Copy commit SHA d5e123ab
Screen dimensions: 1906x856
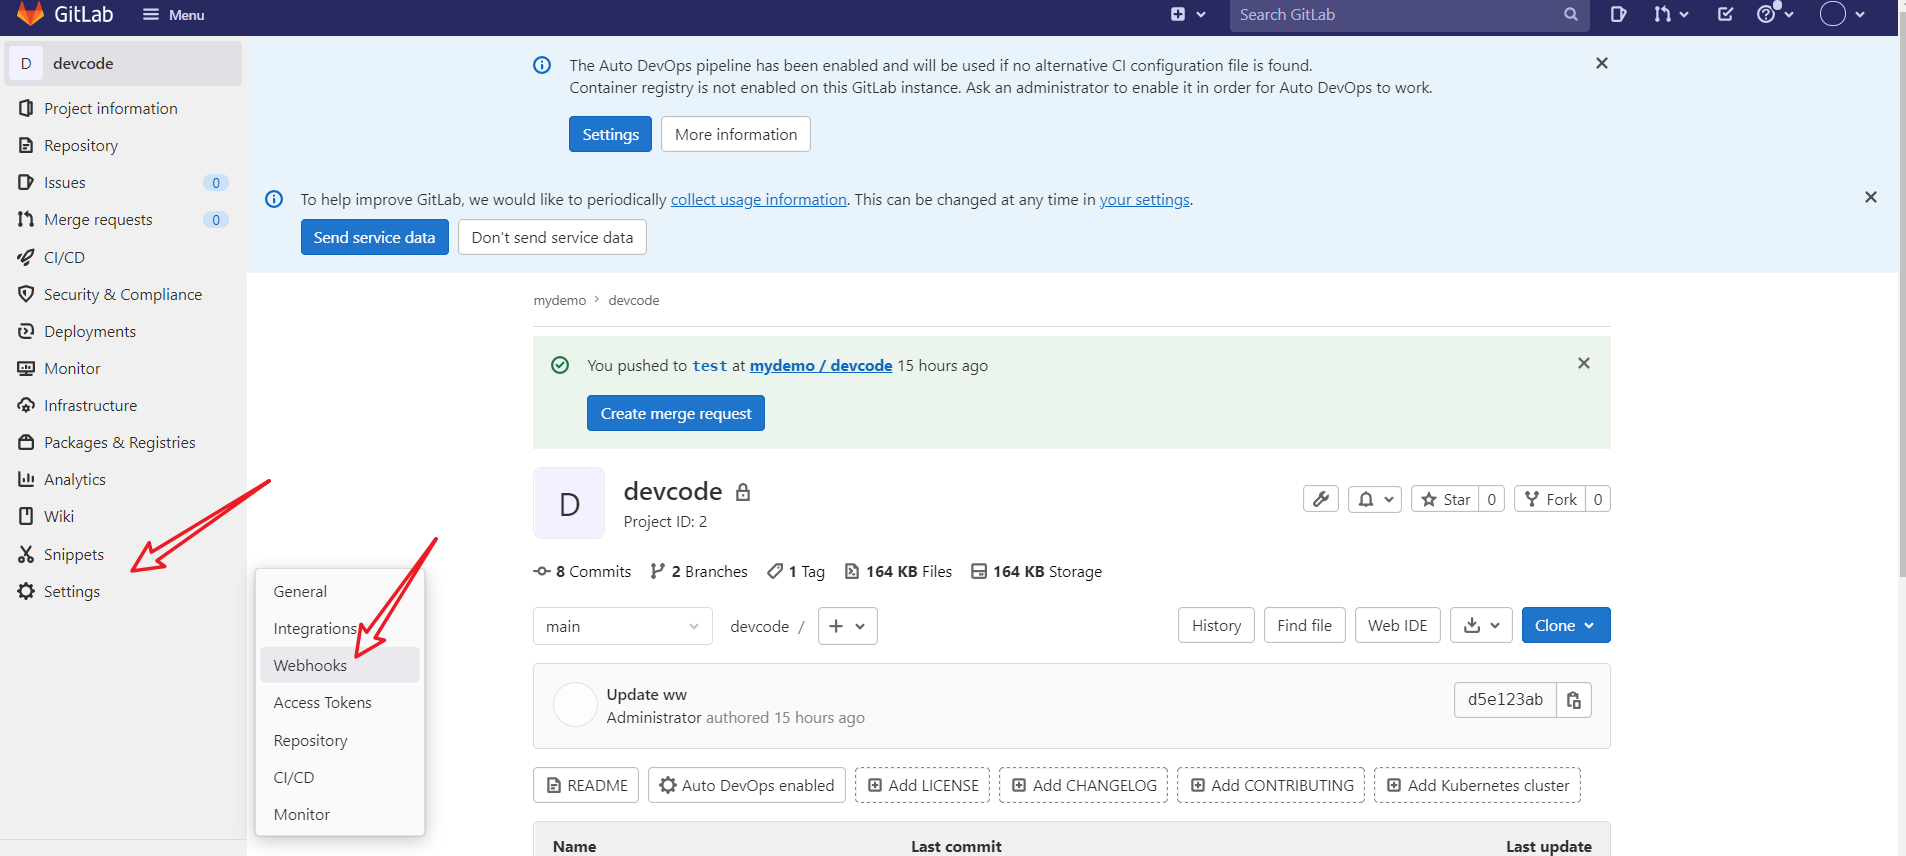1574,700
